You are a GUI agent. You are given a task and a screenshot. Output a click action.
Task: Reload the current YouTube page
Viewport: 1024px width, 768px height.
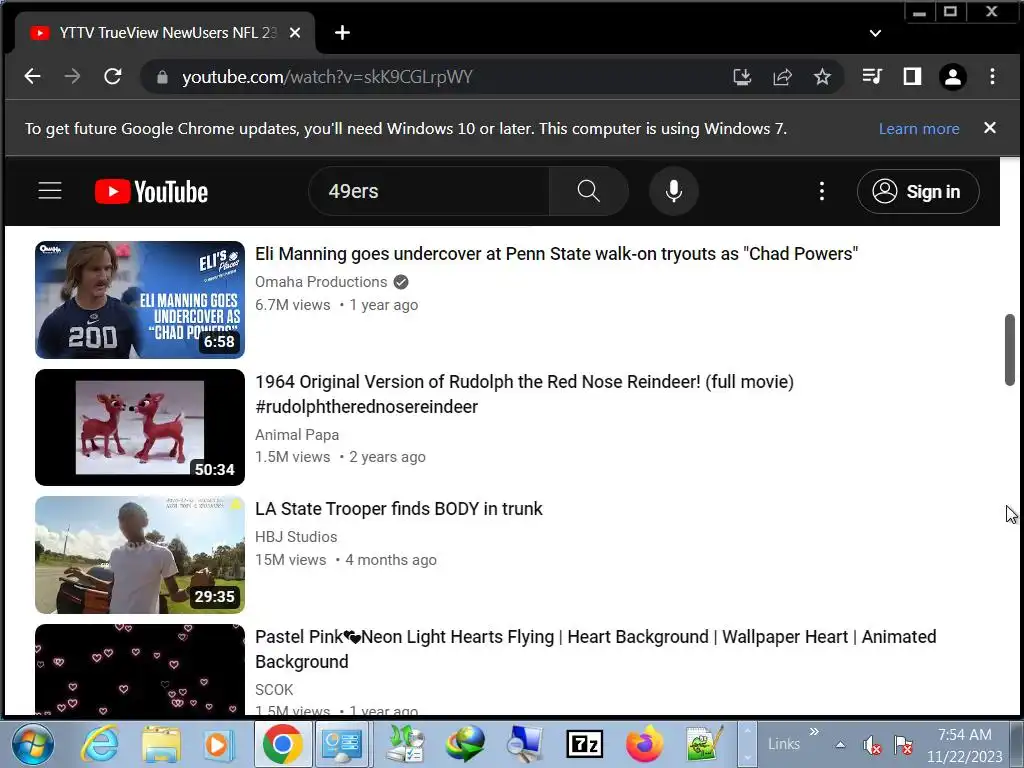pos(113,76)
